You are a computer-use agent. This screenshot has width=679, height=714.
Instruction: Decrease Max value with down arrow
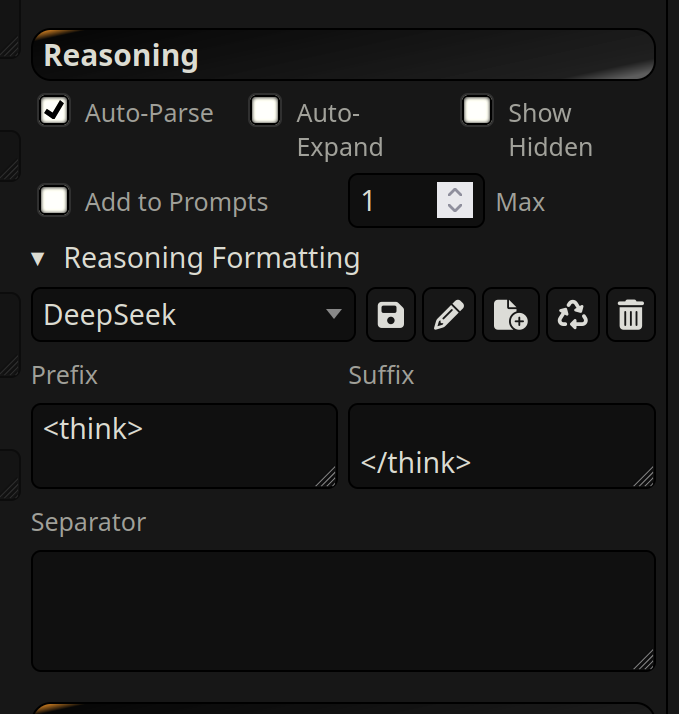[455, 208]
